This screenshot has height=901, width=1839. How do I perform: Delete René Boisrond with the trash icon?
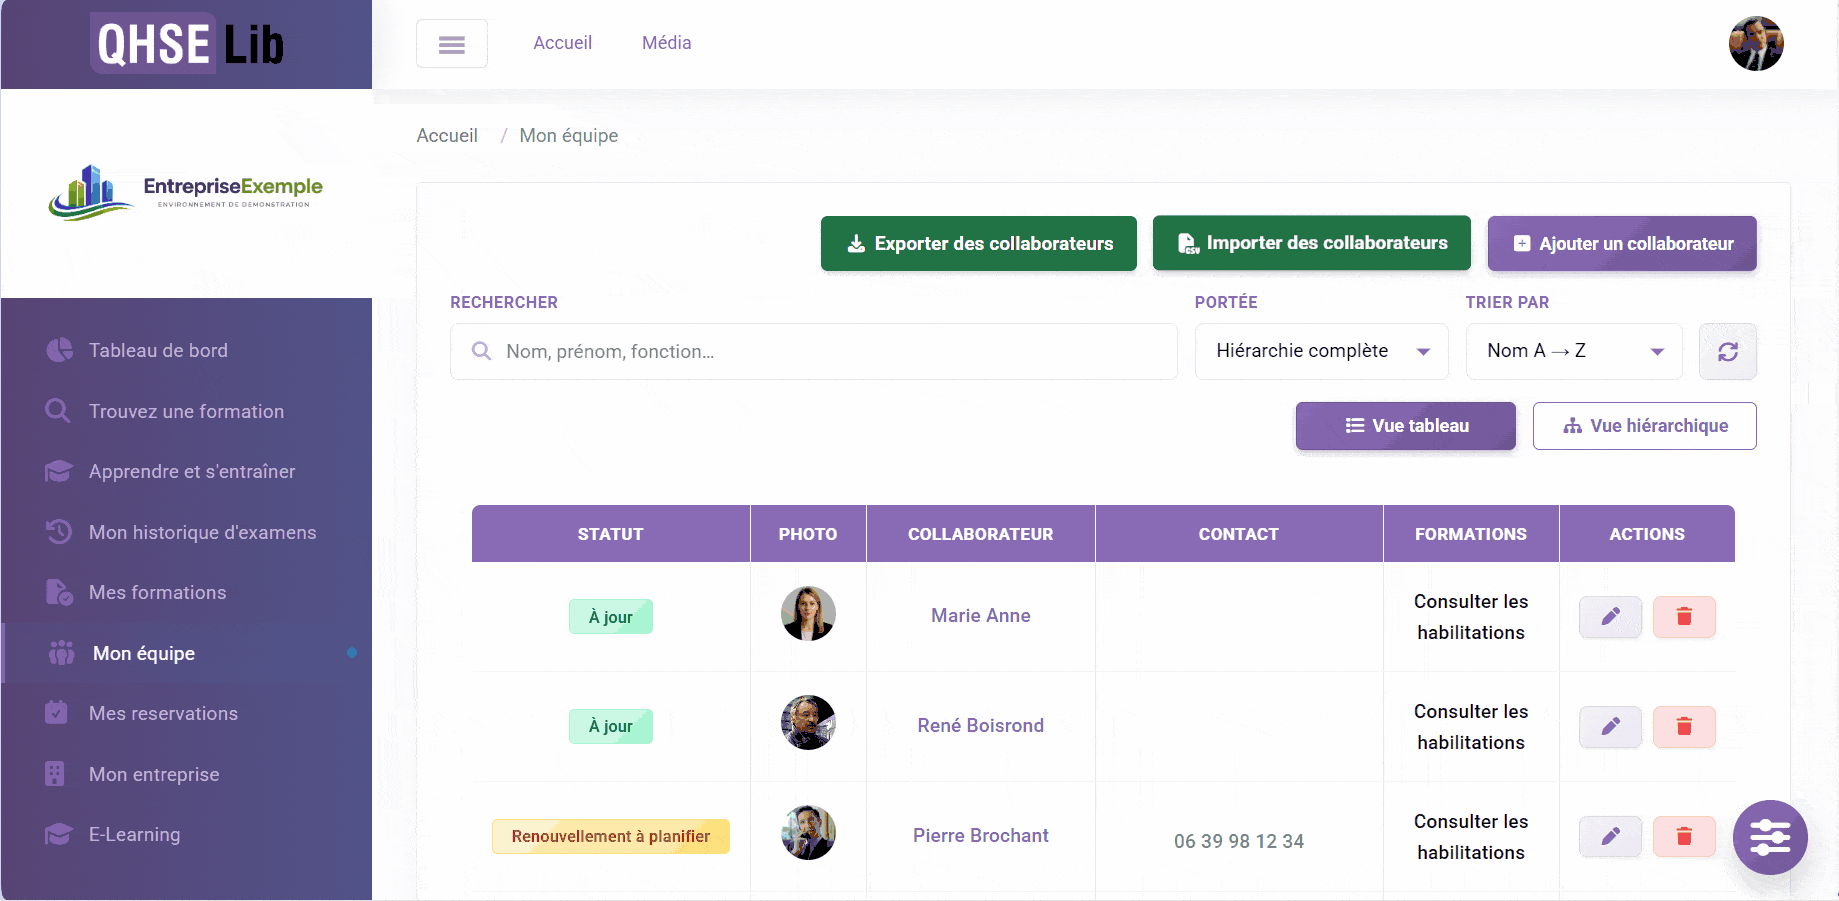pos(1683,727)
